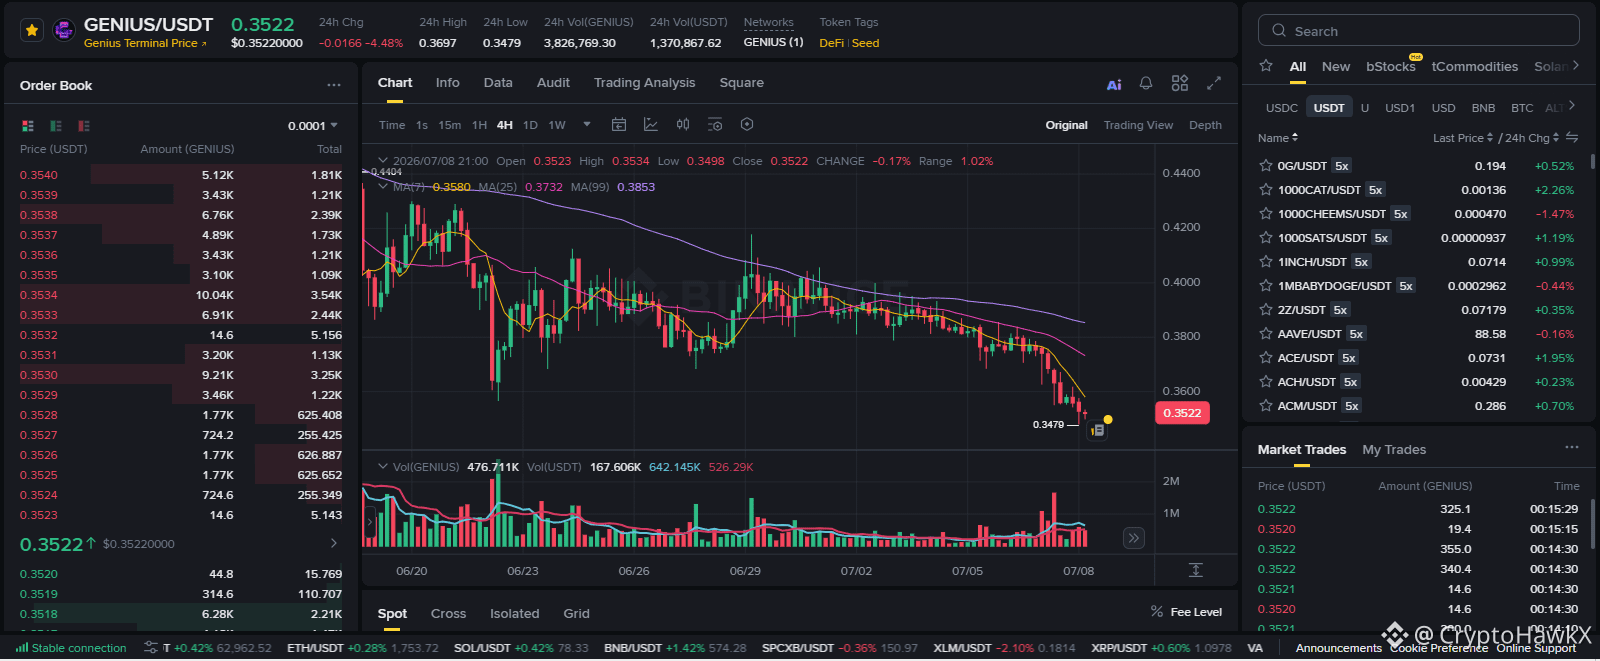Click the left arrow on volume pane
The height and width of the screenshot is (661, 1600).
[369, 521]
